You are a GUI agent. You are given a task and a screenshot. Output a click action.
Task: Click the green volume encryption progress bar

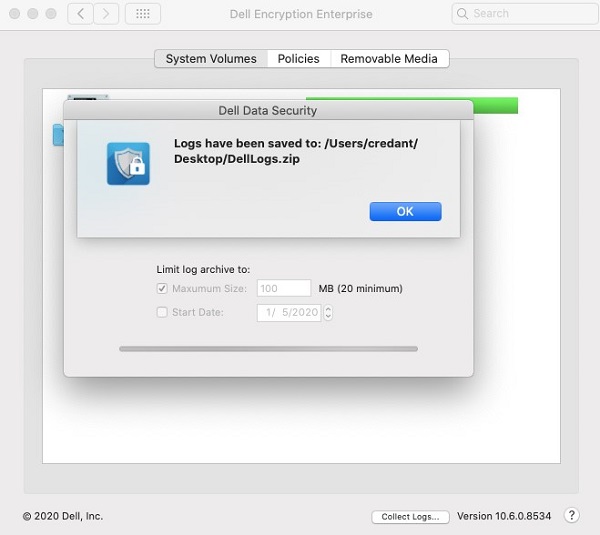(x=495, y=106)
